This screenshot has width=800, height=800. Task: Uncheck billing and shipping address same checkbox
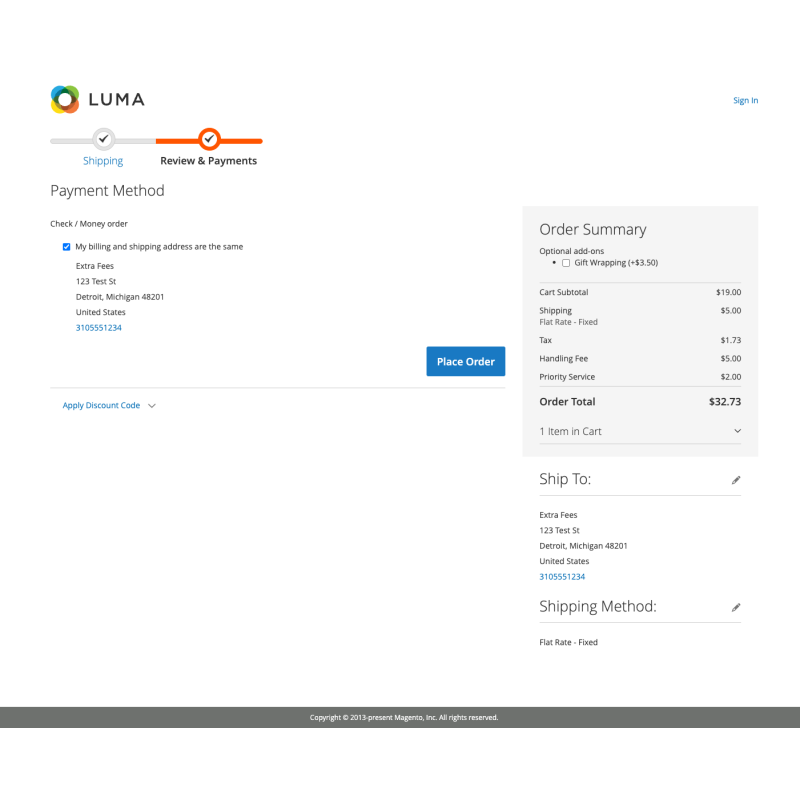click(x=66, y=247)
